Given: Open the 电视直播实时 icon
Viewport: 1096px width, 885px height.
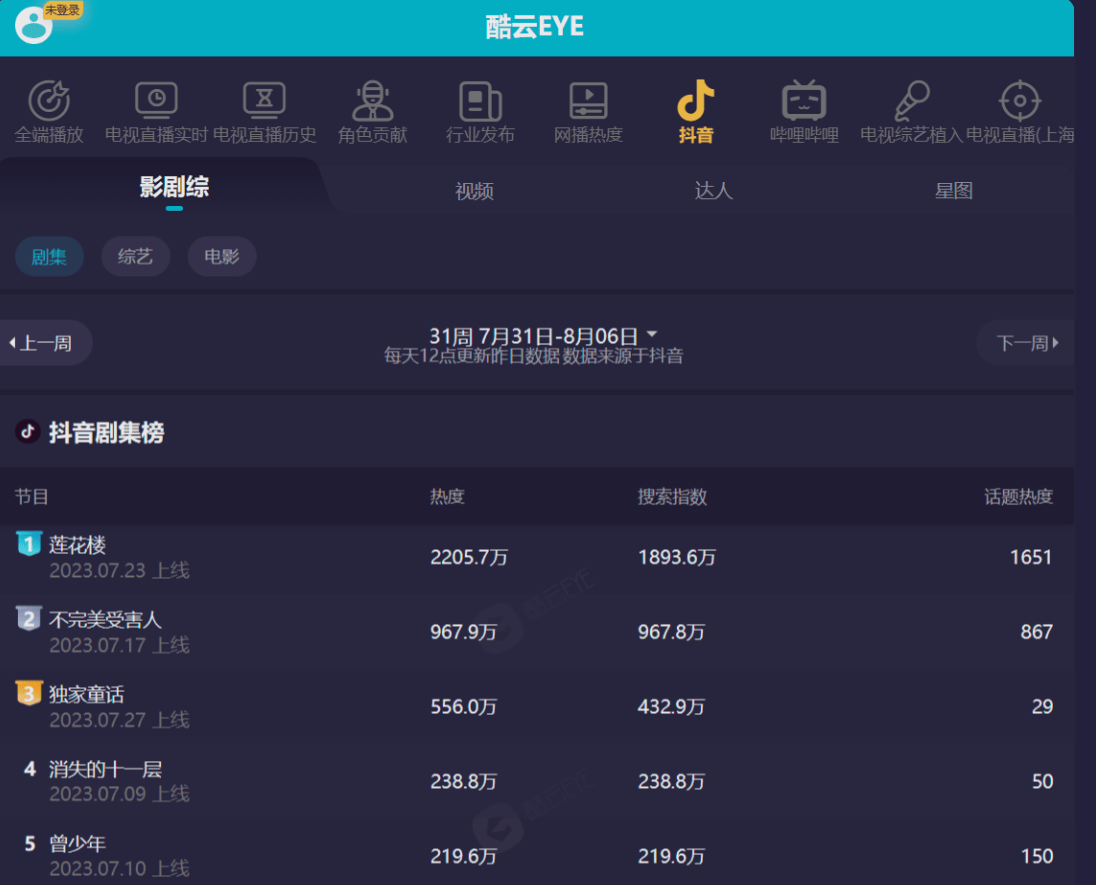Looking at the screenshot, I should pos(156,101).
